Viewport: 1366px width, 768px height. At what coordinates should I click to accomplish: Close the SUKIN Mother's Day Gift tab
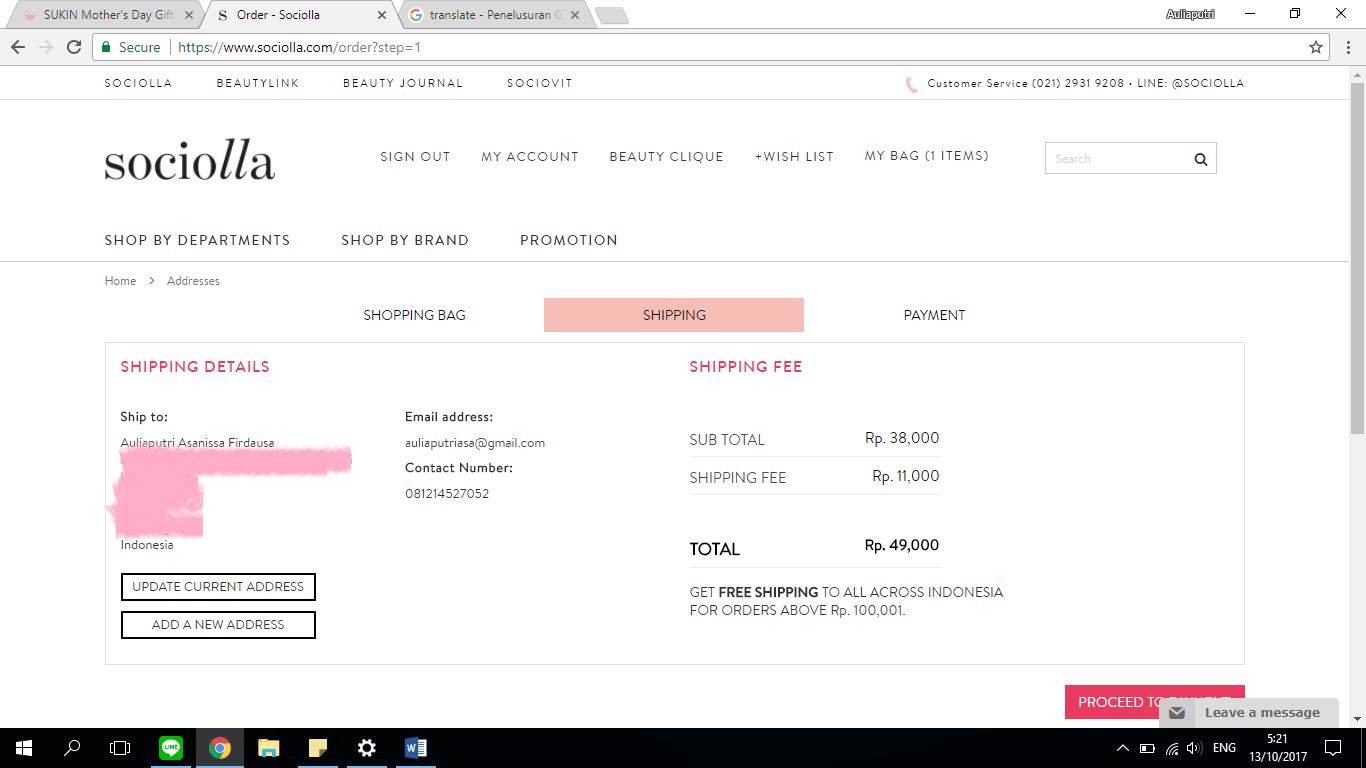coord(189,15)
